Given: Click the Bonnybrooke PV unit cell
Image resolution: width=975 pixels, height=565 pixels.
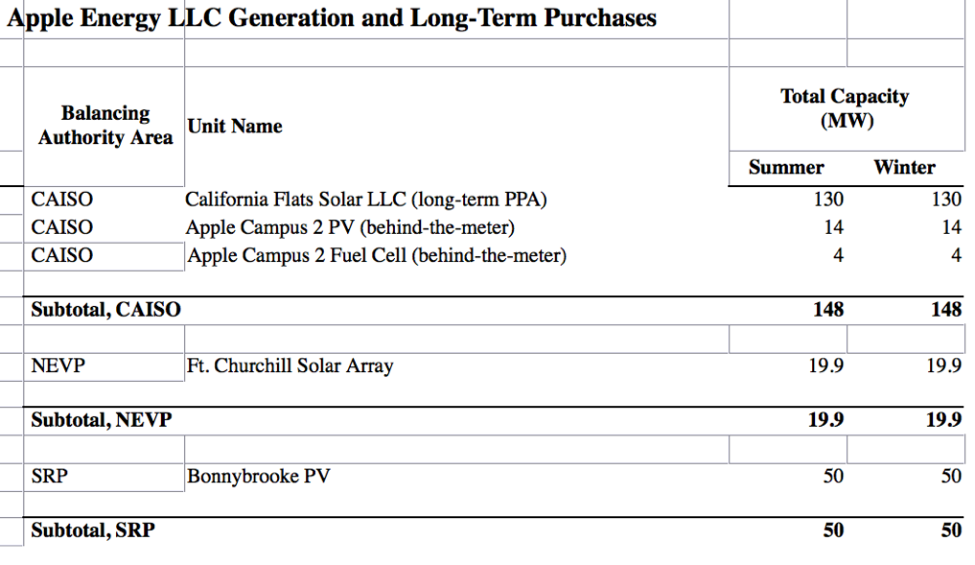Looking at the screenshot, I should point(259,476).
